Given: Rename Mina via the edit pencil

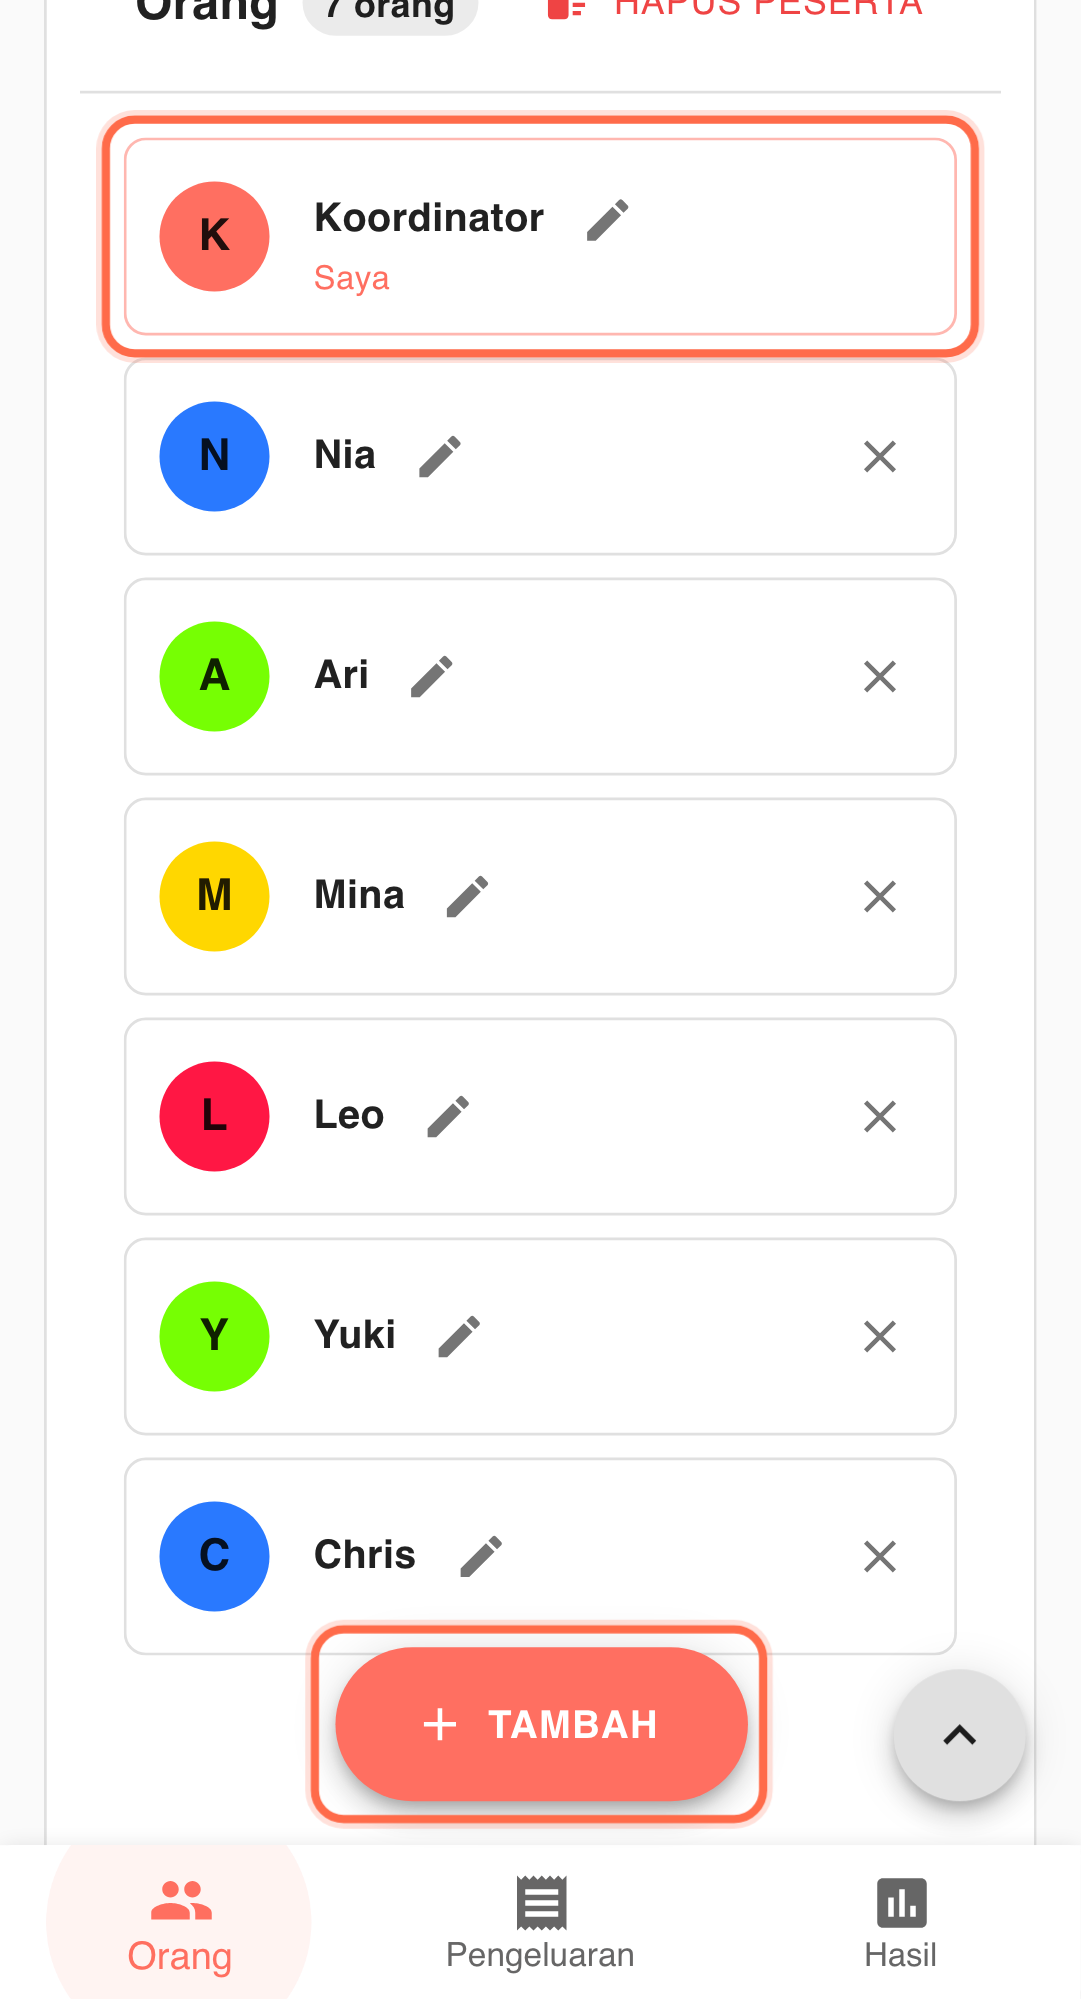Looking at the screenshot, I should [467, 897].
